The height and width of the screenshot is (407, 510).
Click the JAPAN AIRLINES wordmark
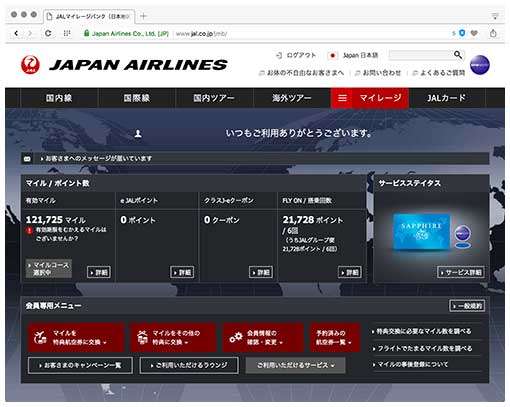click(x=138, y=65)
